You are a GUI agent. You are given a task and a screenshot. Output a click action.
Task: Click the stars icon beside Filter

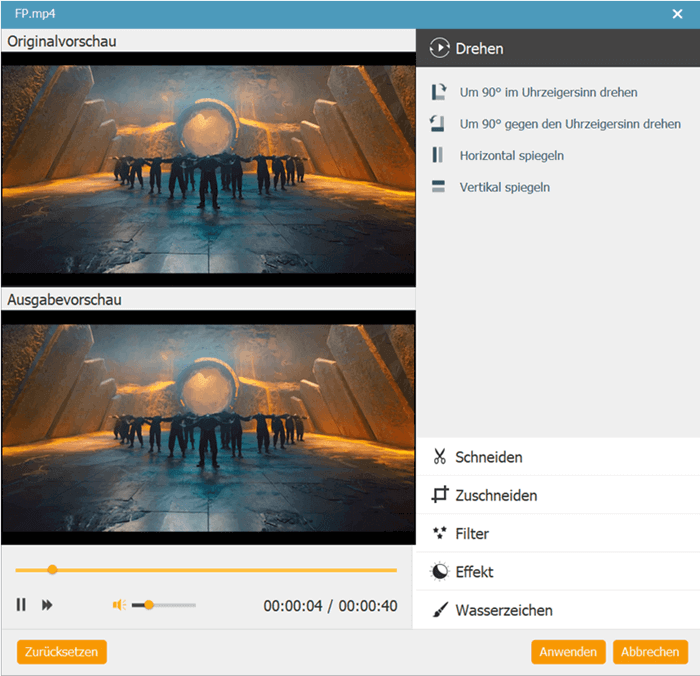439,533
